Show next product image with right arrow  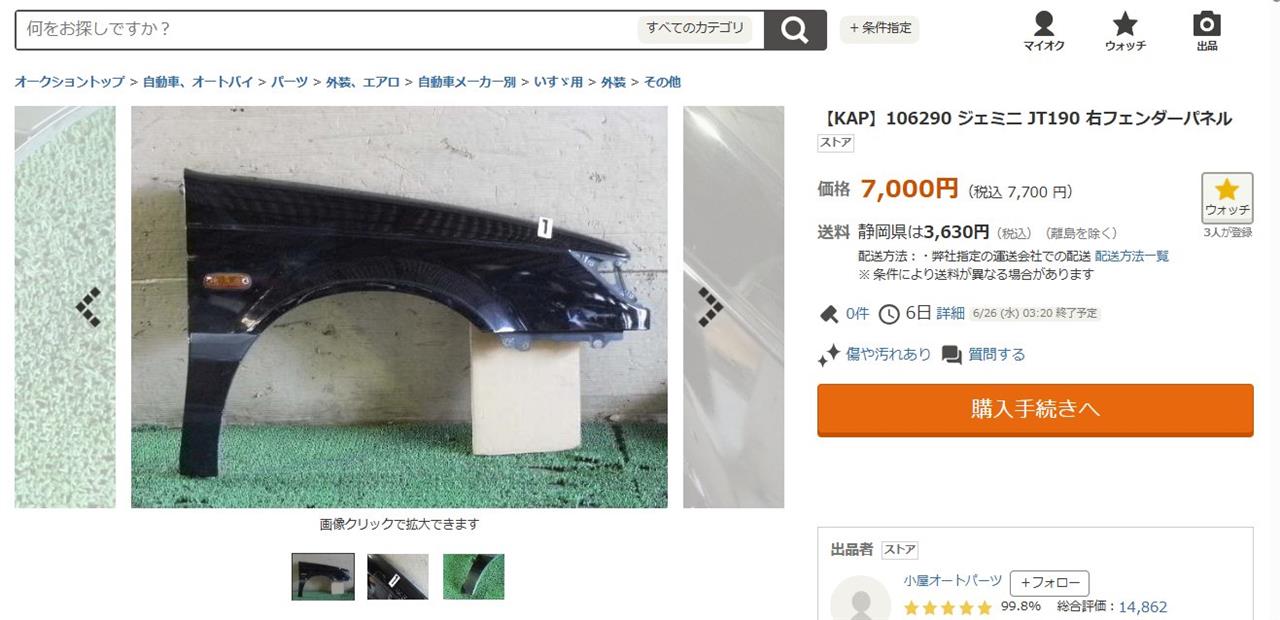pos(710,307)
